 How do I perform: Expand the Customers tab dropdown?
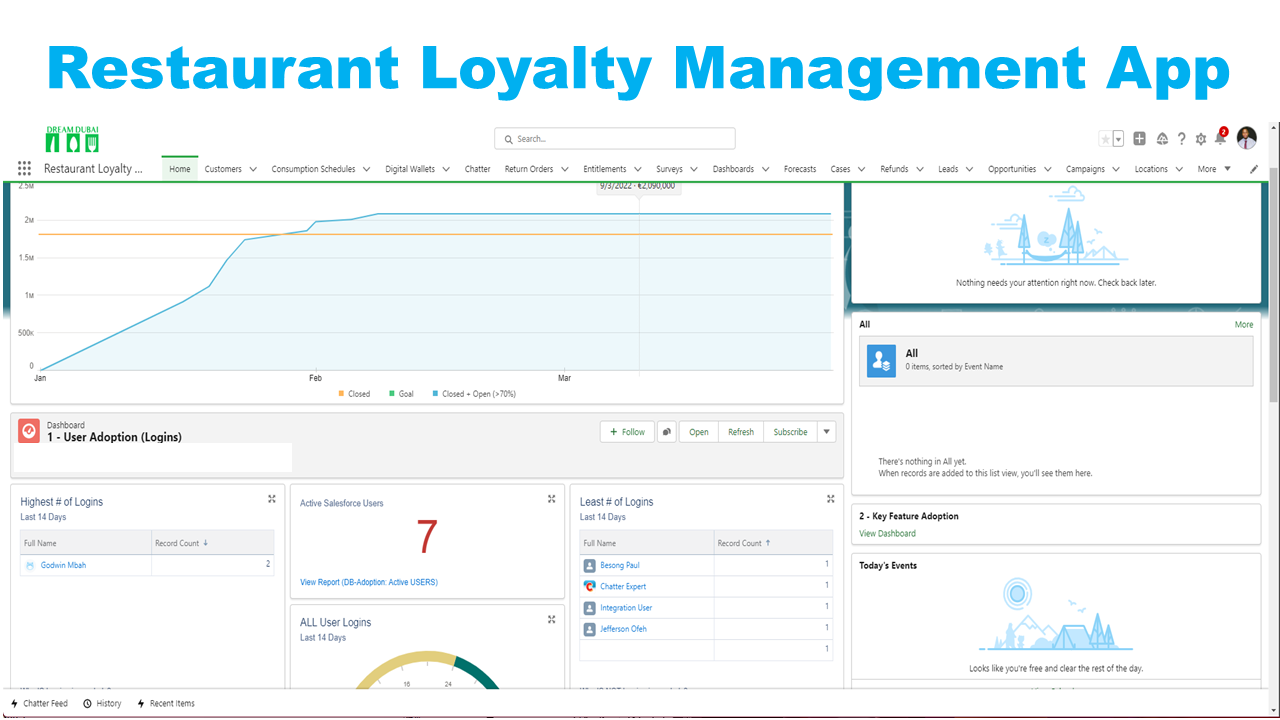point(253,169)
